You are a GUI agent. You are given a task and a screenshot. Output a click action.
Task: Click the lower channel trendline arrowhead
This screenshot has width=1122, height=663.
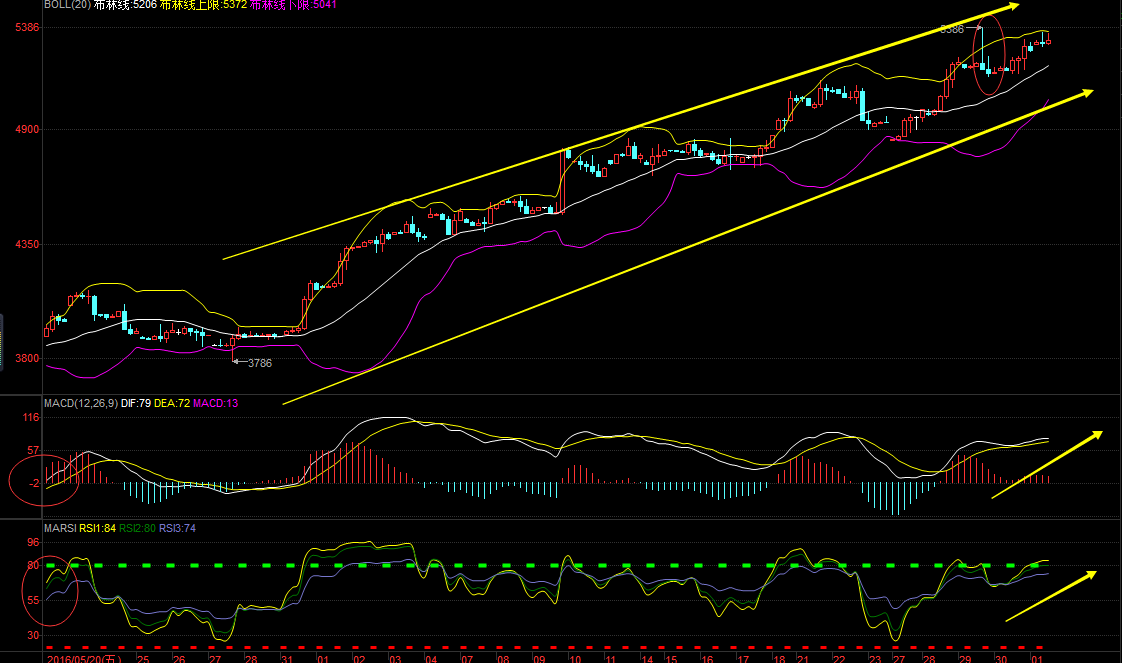point(1084,93)
